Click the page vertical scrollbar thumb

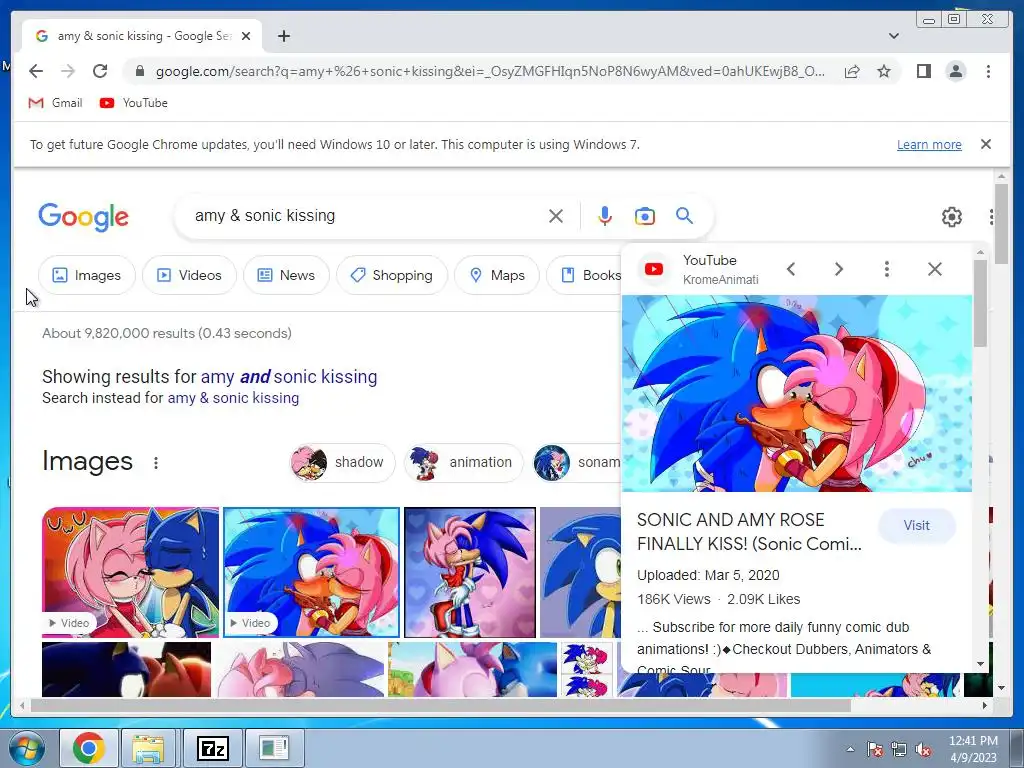pyautogui.click(x=1002, y=224)
